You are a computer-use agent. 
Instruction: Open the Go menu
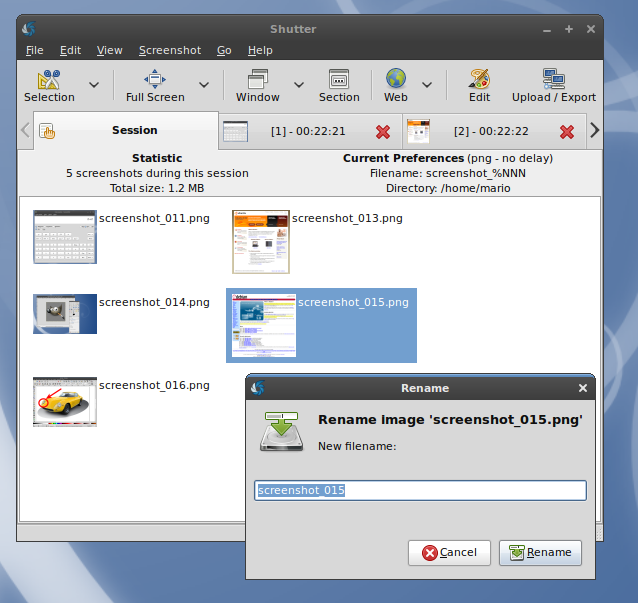(x=224, y=50)
